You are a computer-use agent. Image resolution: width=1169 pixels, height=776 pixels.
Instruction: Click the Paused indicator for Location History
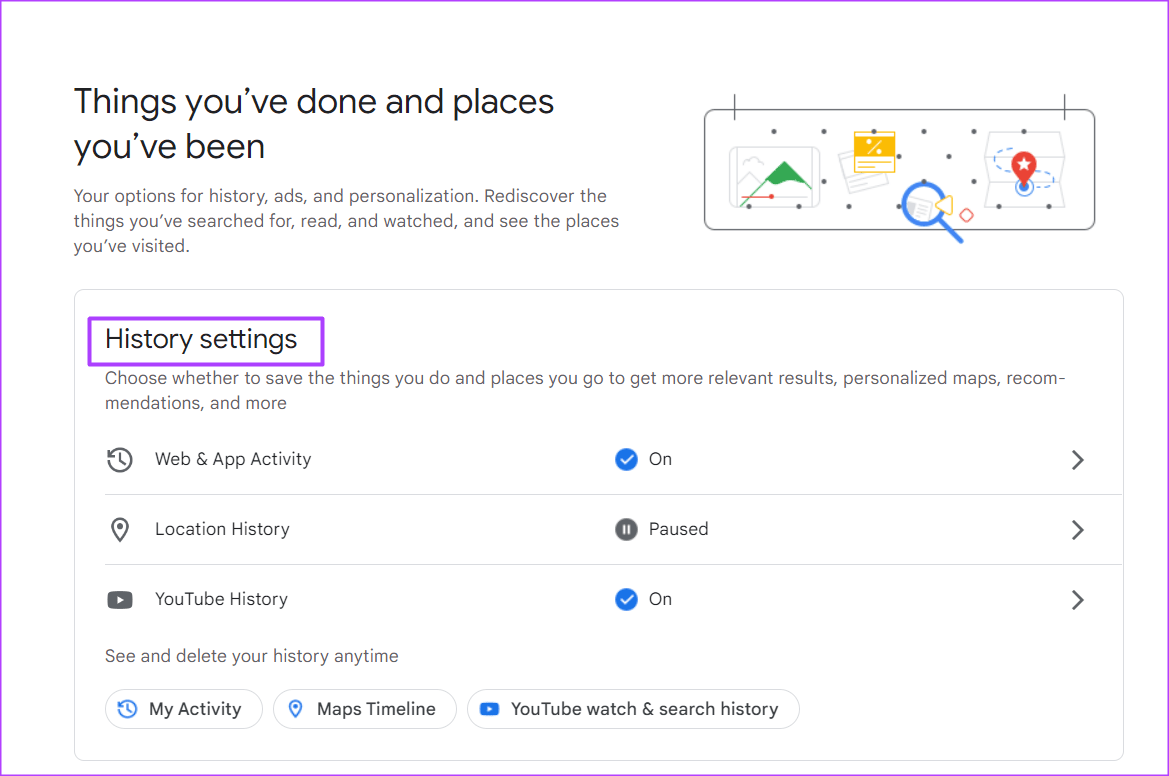coord(626,529)
